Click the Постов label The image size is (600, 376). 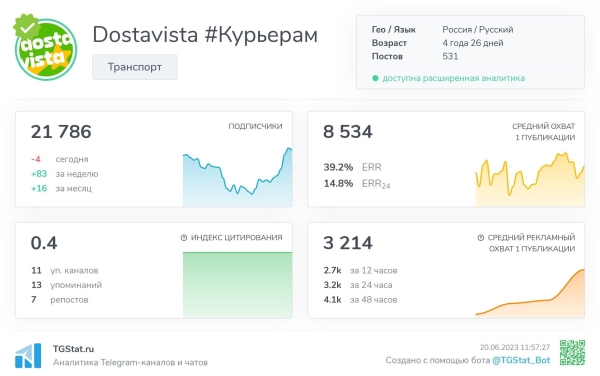(x=387, y=56)
